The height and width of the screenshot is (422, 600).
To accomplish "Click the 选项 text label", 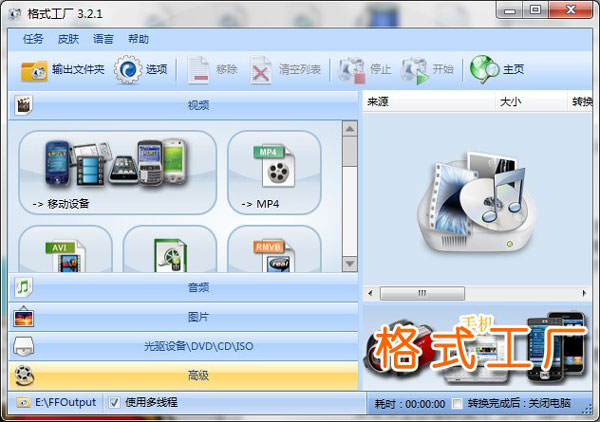I will point(156,69).
